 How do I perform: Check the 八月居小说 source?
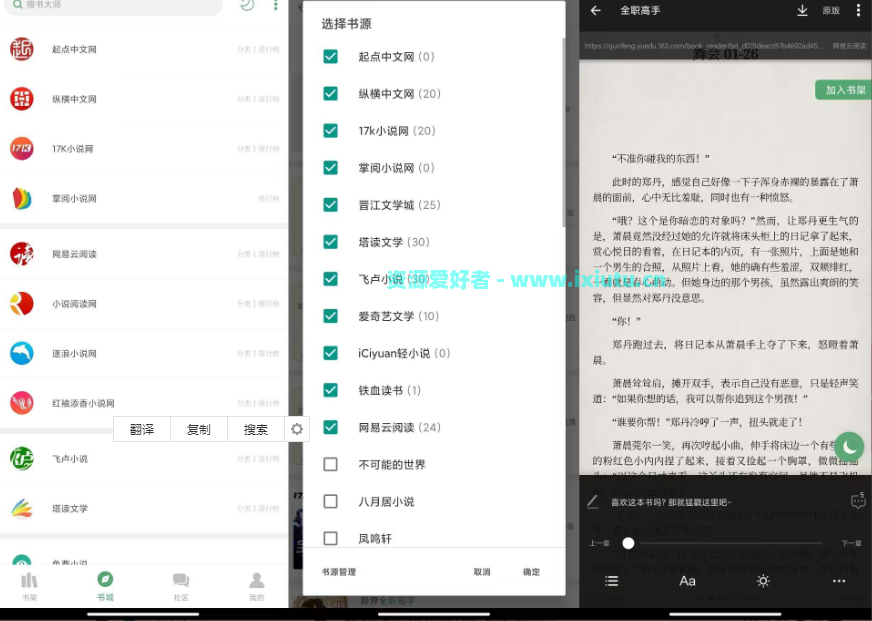coord(330,501)
